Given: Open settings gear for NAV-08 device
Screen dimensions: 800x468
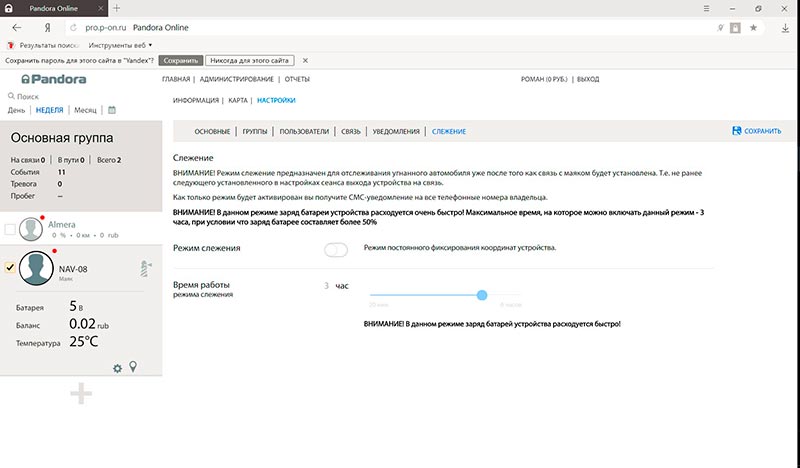Looking at the screenshot, I should tap(117, 369).
